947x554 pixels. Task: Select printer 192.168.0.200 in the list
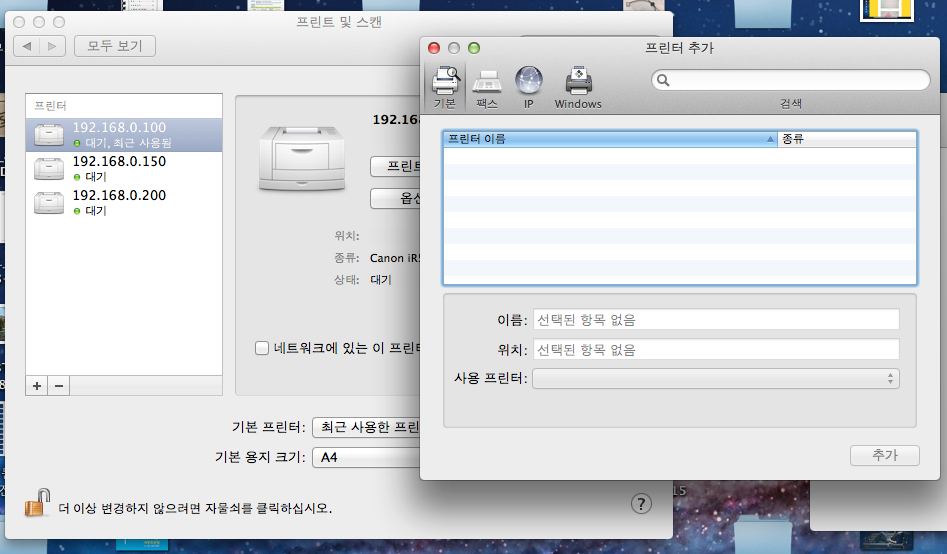click(120, 202)
